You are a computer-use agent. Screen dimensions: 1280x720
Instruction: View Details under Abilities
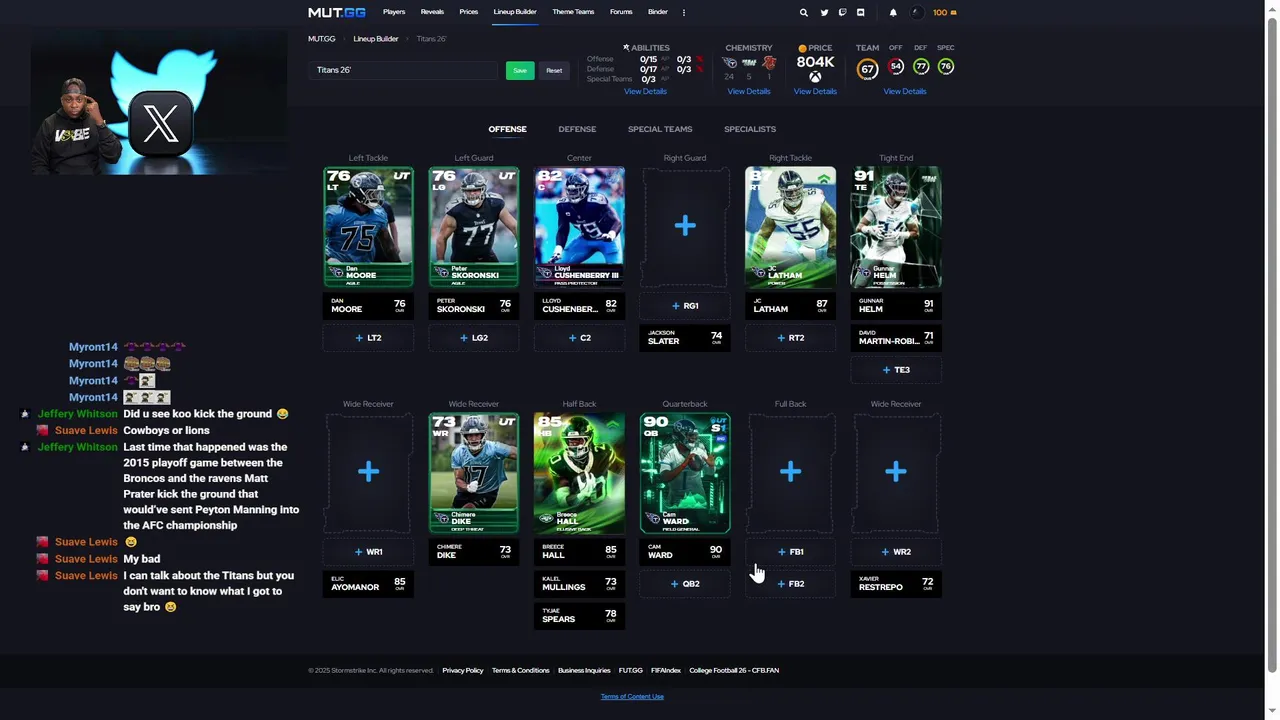click(645, 91)
